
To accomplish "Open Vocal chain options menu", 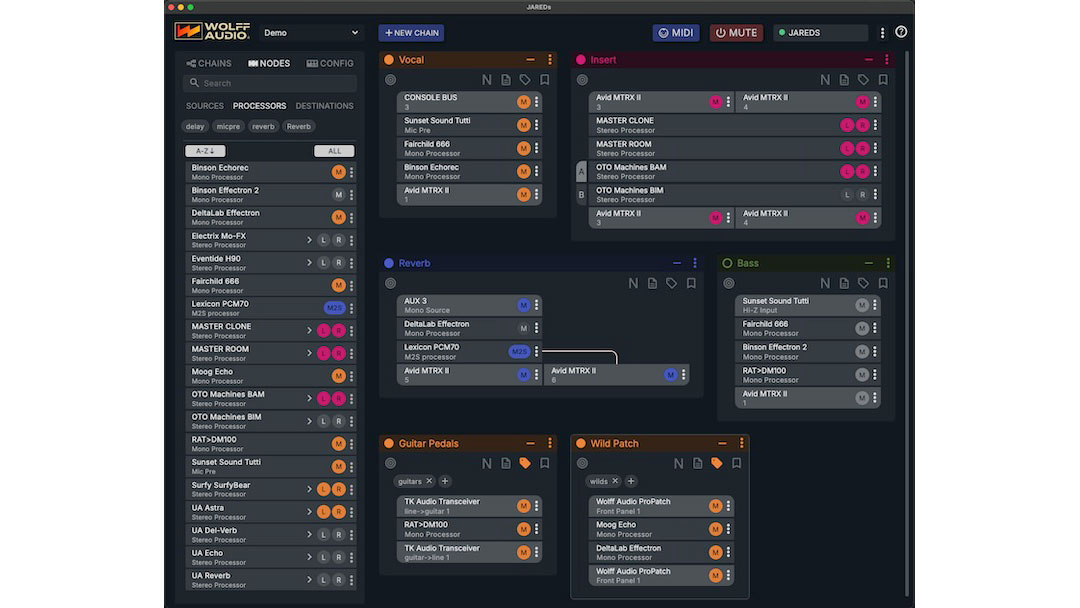I will pos(550,60).
